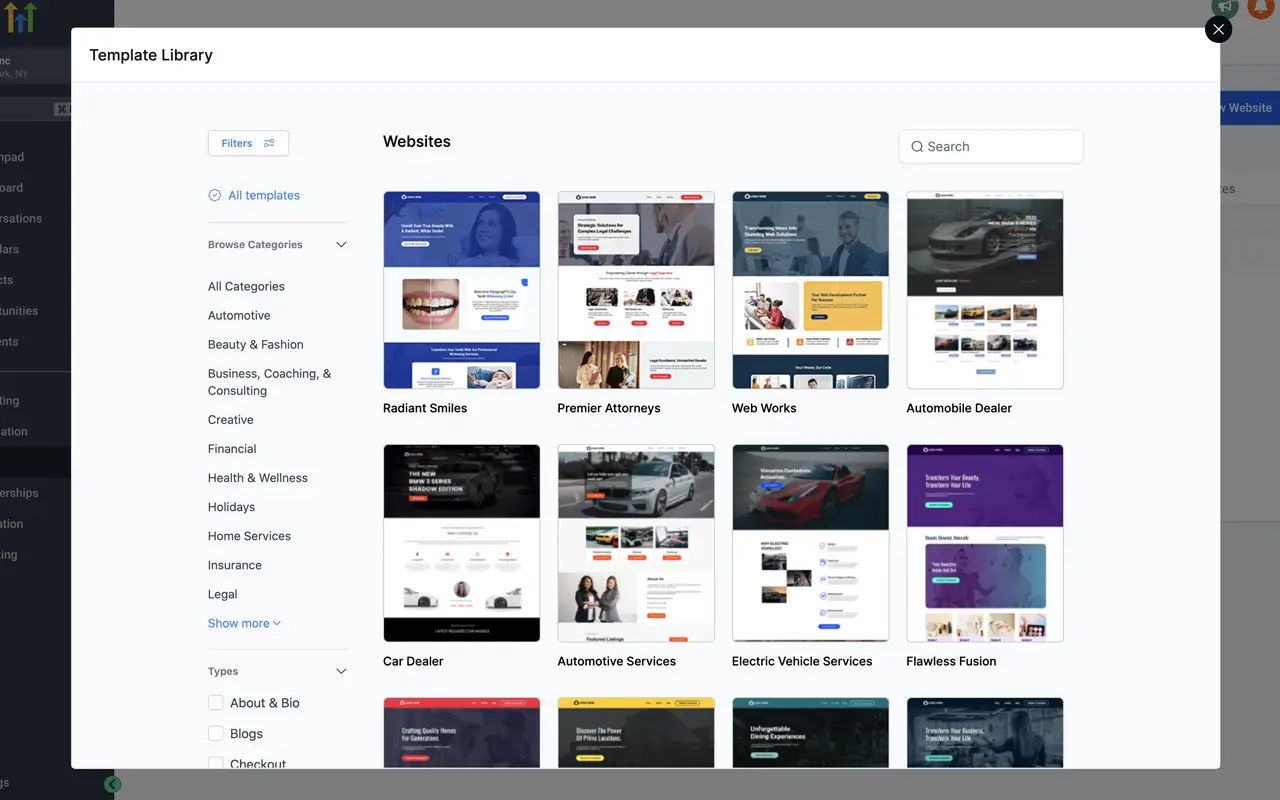The width and height of the screenshot is (1280, 800).
Task: Collapse the Types section chevron
Action: [x=341, y=672]
